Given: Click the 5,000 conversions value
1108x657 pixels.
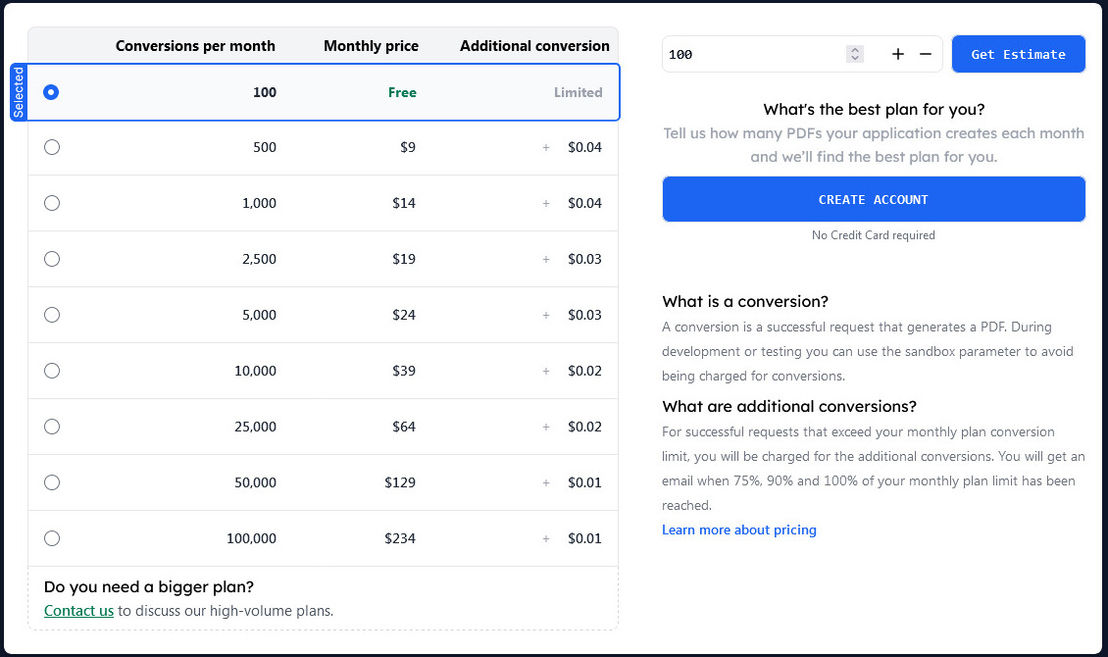Looking at the screenshot, I should coord(259,314).
